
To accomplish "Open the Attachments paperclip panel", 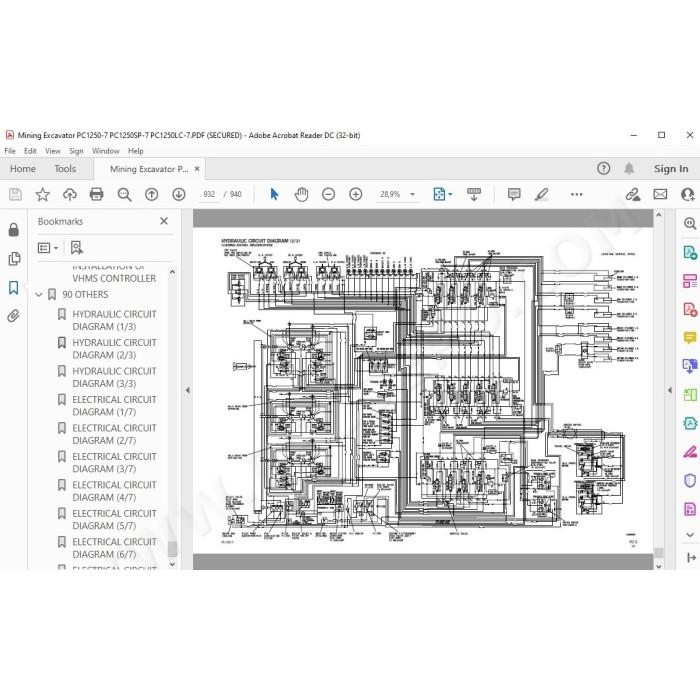I will point(14,316).
